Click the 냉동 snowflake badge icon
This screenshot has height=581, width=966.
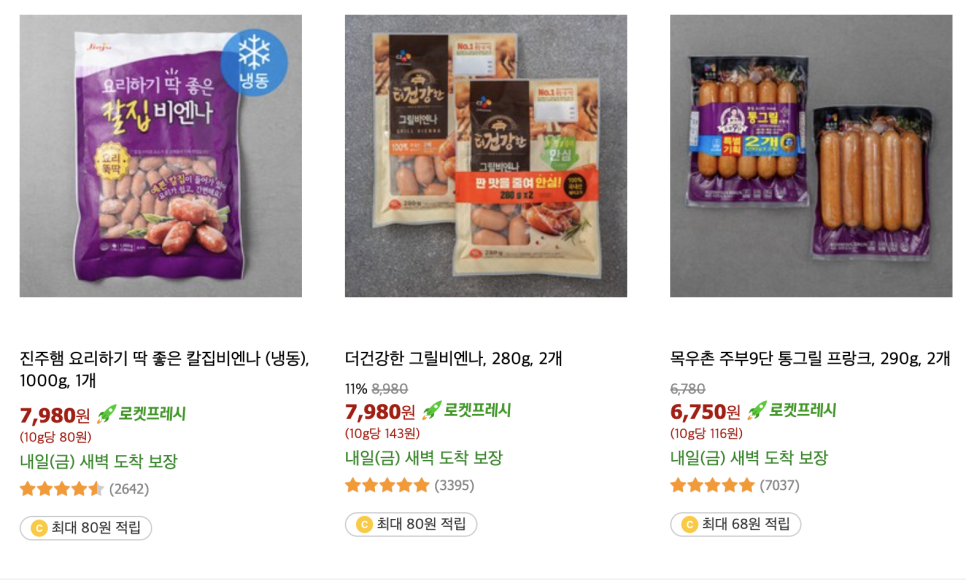(x=254, y=62)
